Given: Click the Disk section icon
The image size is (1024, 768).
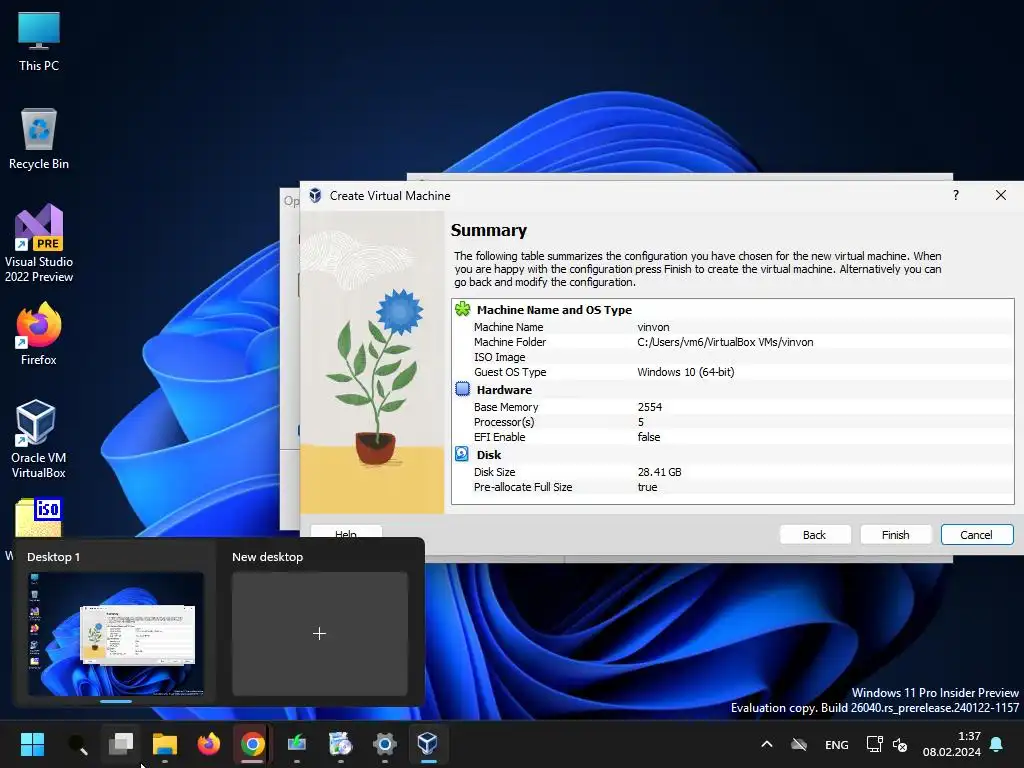Looking at the screenshot, I should click(462, 454).
